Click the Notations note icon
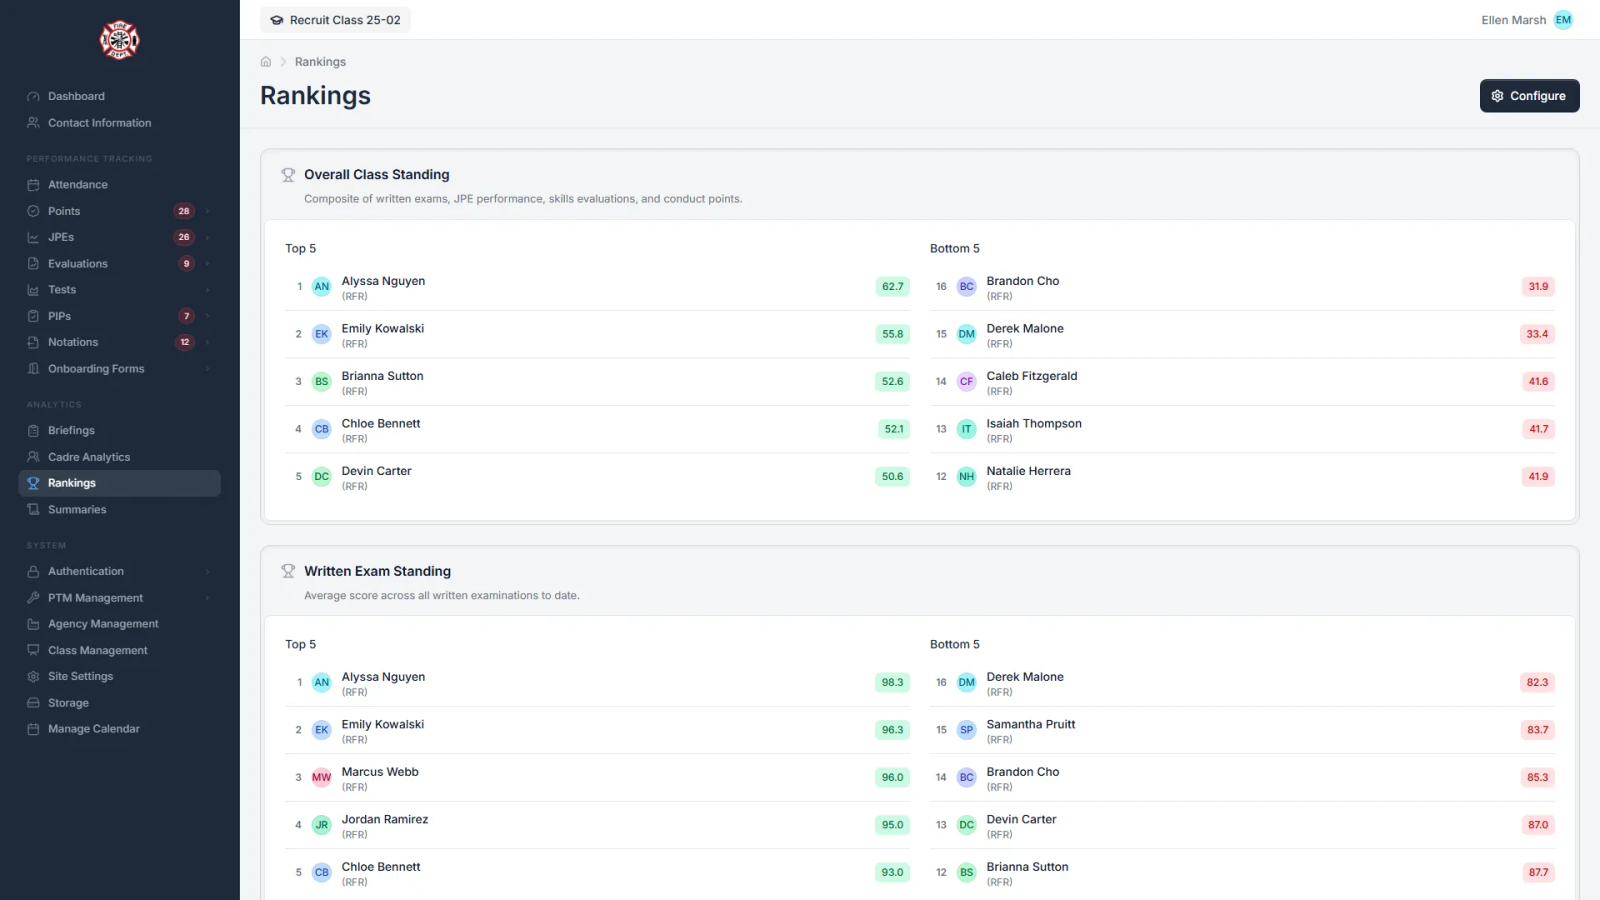Viewport: 1600px width, 900px height. (33, 342)
